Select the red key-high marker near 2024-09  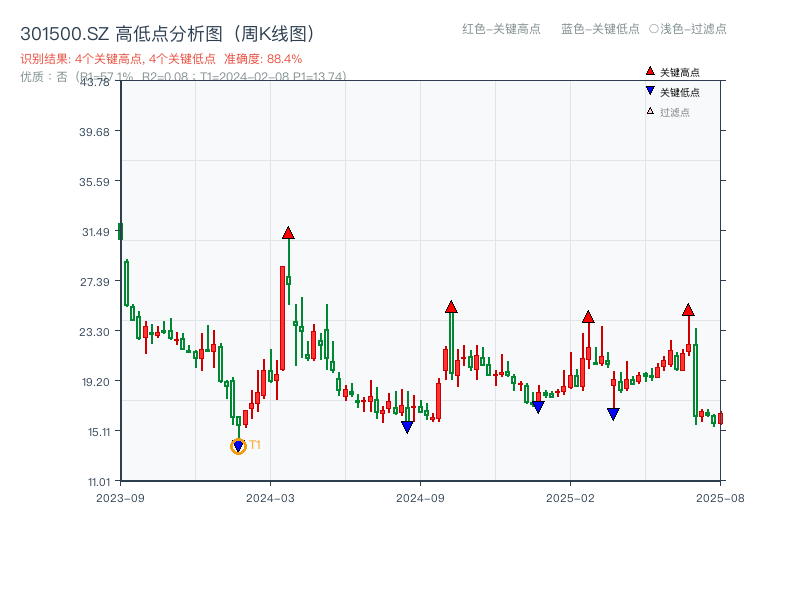click(453, 308)
